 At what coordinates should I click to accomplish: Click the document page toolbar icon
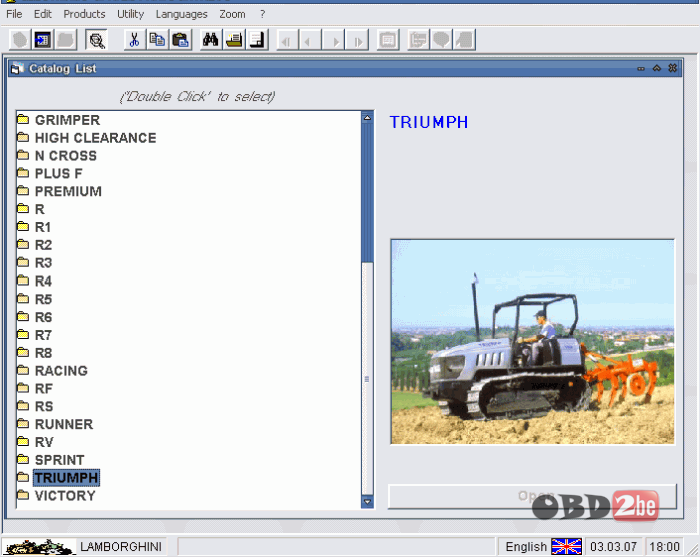click(257, 40)
